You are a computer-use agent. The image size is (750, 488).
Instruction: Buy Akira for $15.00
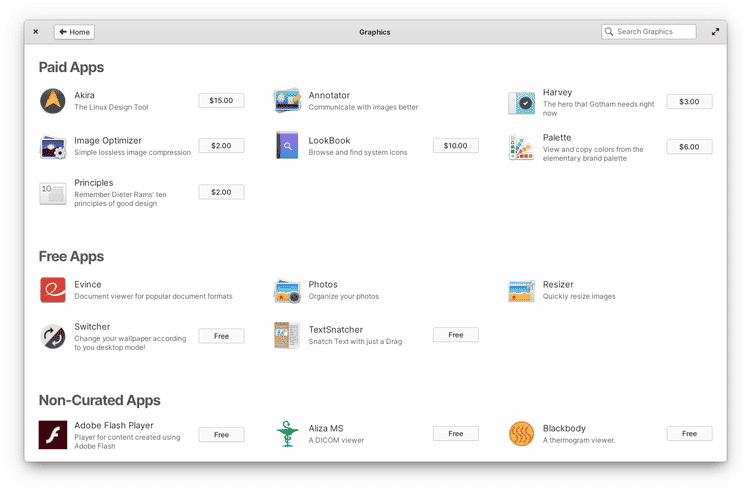click(x=221, y=101)
